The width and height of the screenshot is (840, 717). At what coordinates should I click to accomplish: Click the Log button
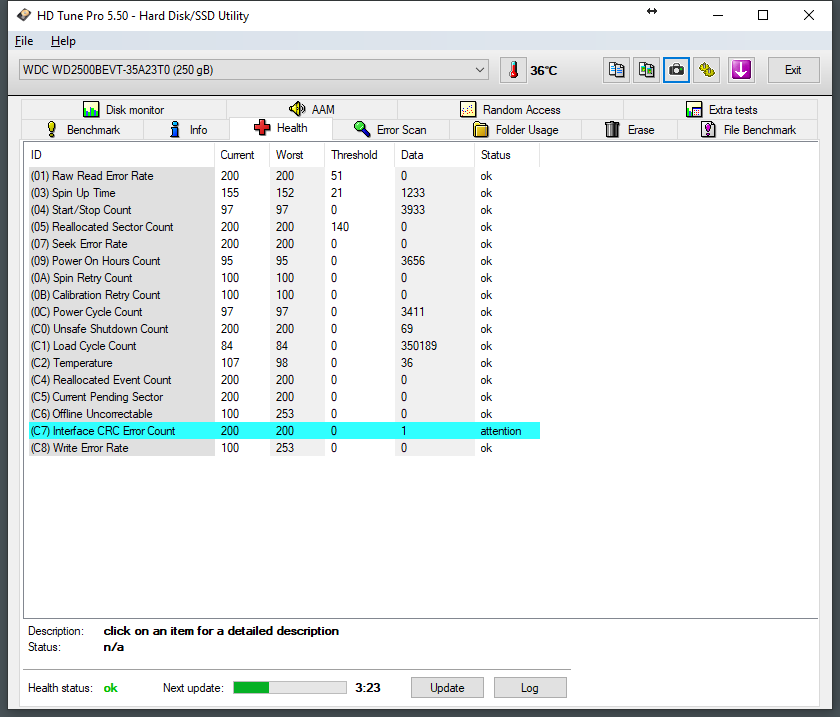click(530, 688)
